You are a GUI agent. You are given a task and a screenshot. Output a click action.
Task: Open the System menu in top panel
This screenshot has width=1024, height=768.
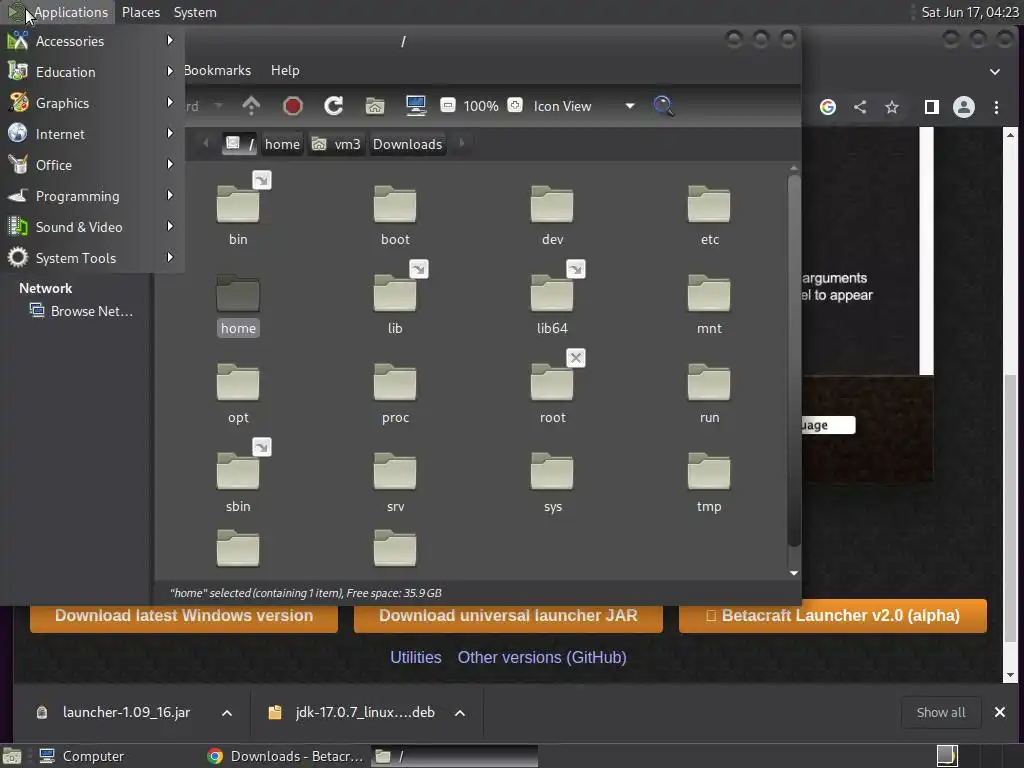click(x=195, y=12)
